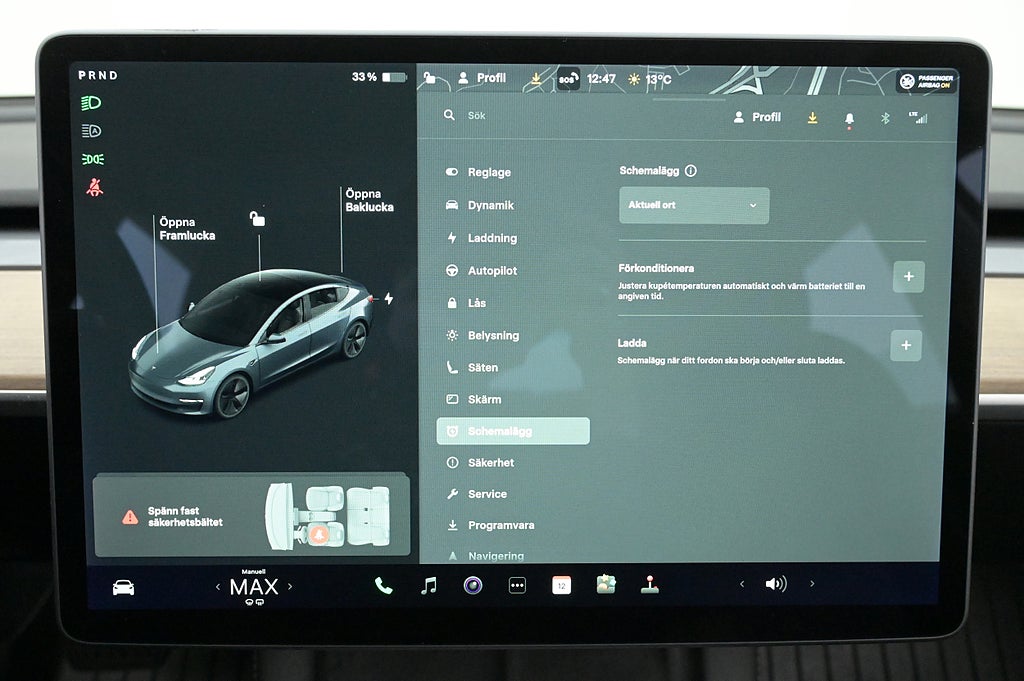Add a Ladda schedule with plus button
This screenshot has height=681, width=1024.
(906, 345)
